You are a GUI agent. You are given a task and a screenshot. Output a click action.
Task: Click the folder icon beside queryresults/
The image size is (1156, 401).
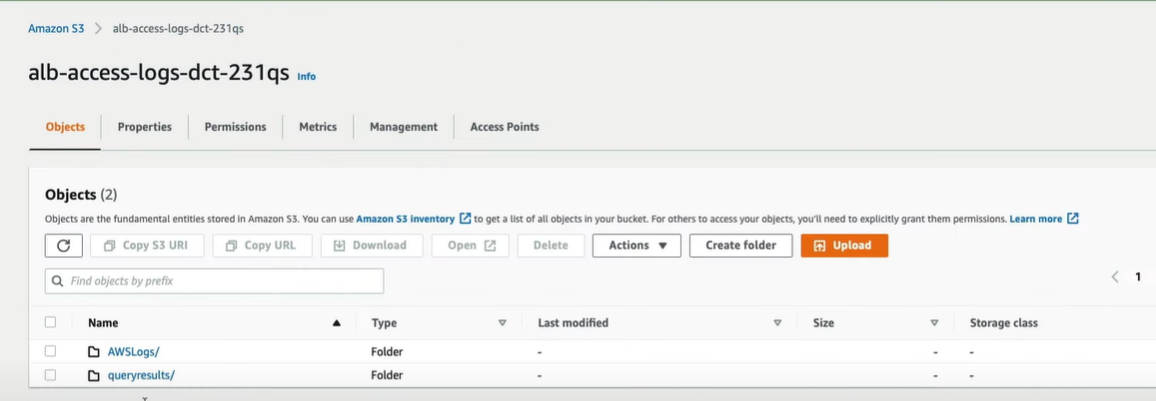tap(94, 376)
